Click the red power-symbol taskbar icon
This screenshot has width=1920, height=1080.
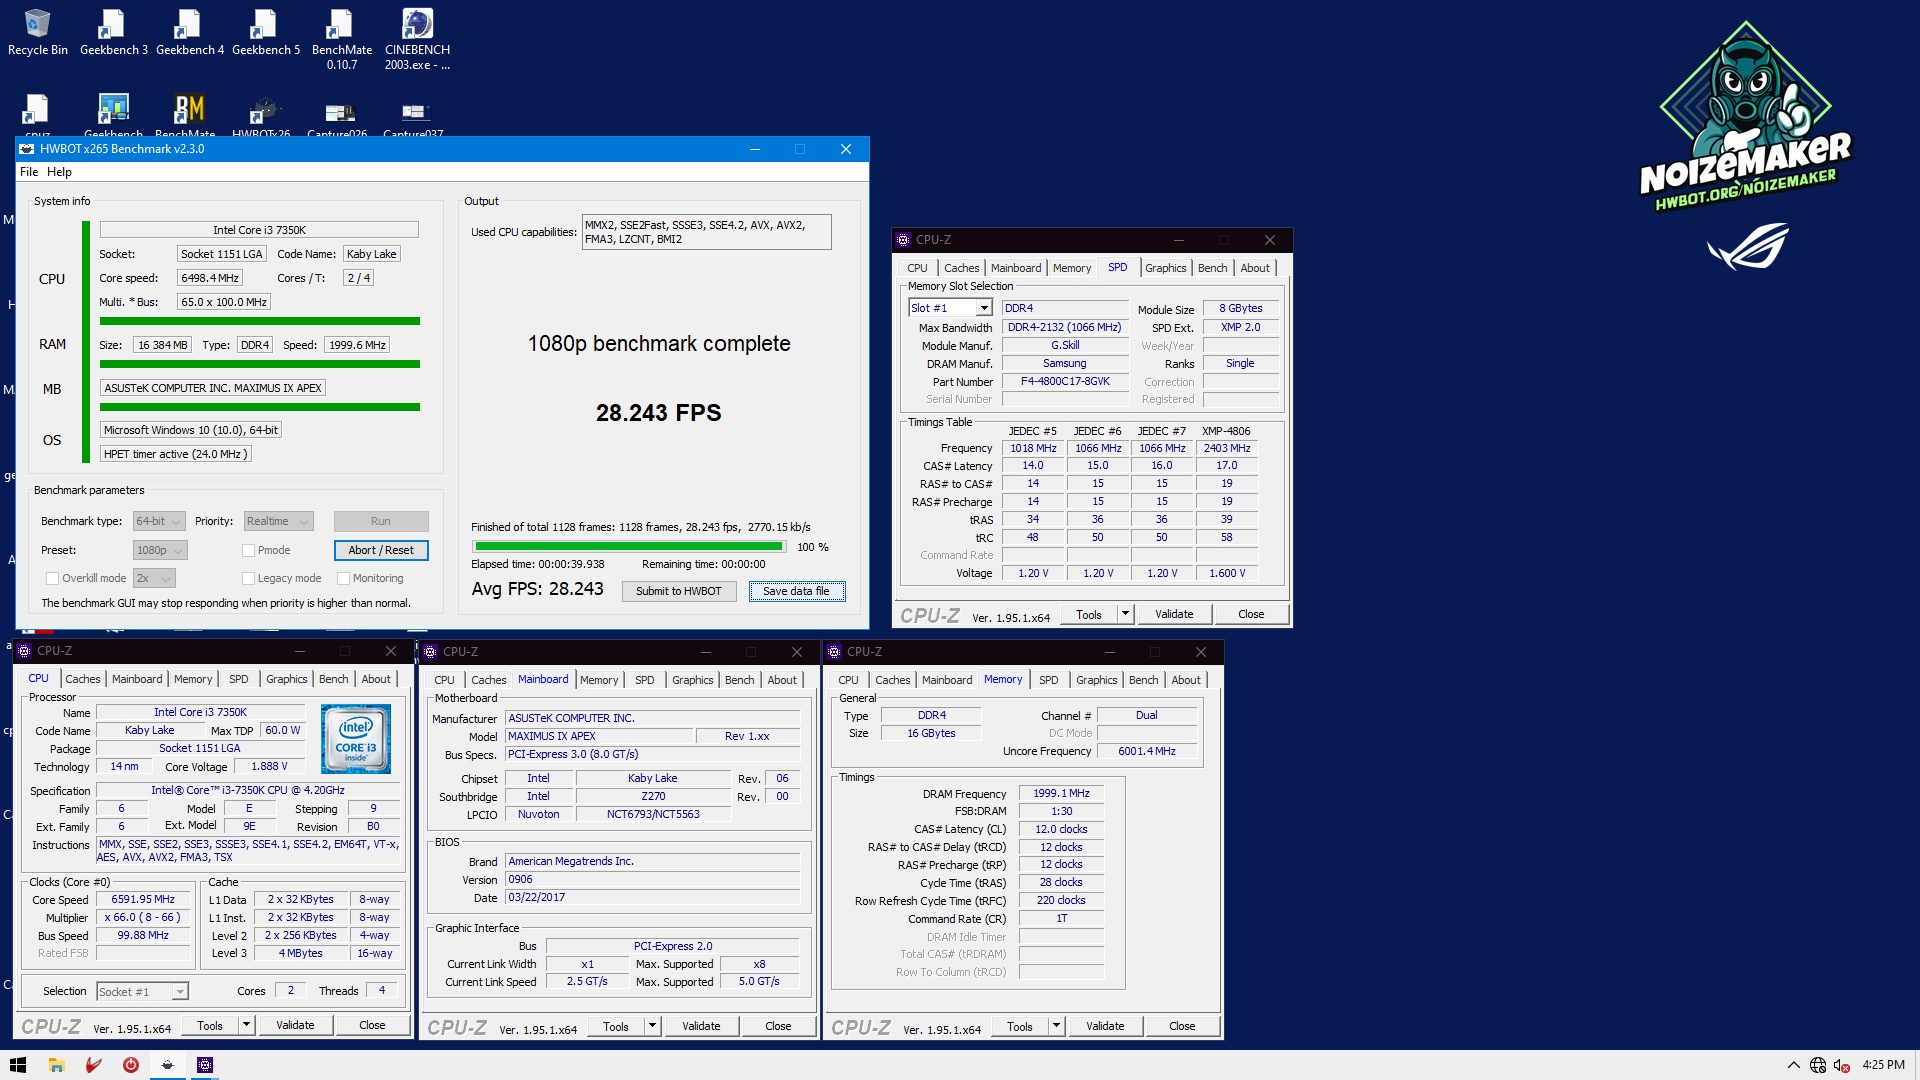click(131, 1065)
